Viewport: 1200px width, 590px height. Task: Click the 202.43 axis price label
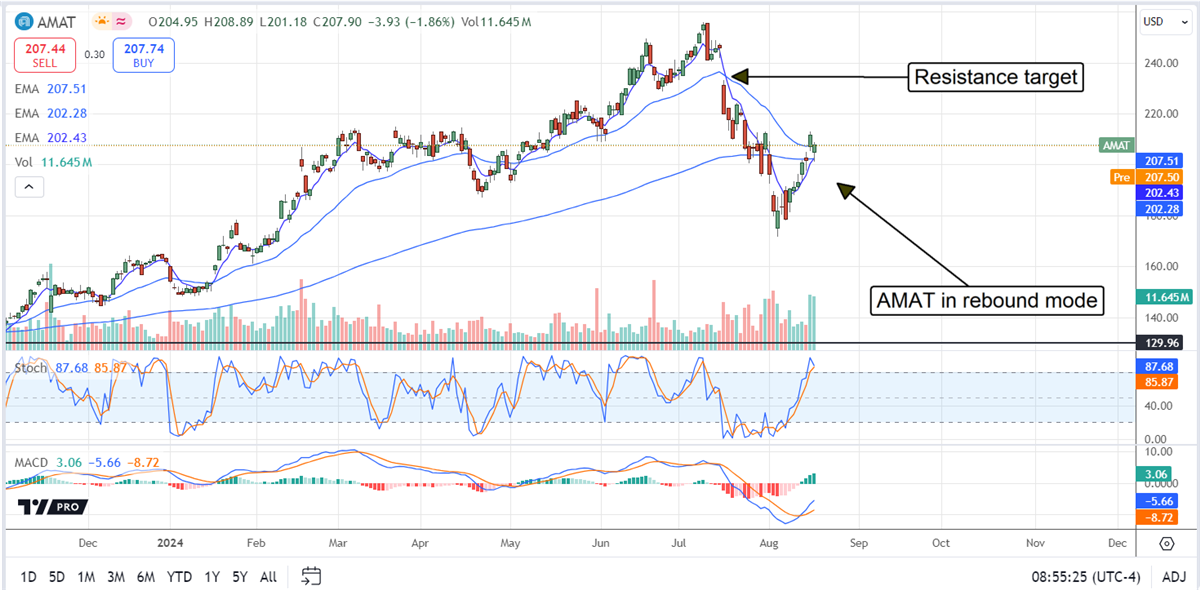click(1160, 193)
